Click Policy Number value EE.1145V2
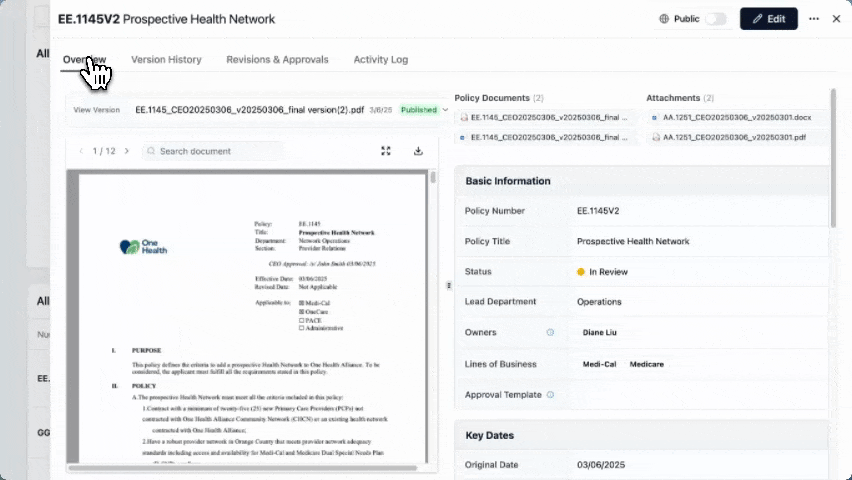 coord(598,211)
